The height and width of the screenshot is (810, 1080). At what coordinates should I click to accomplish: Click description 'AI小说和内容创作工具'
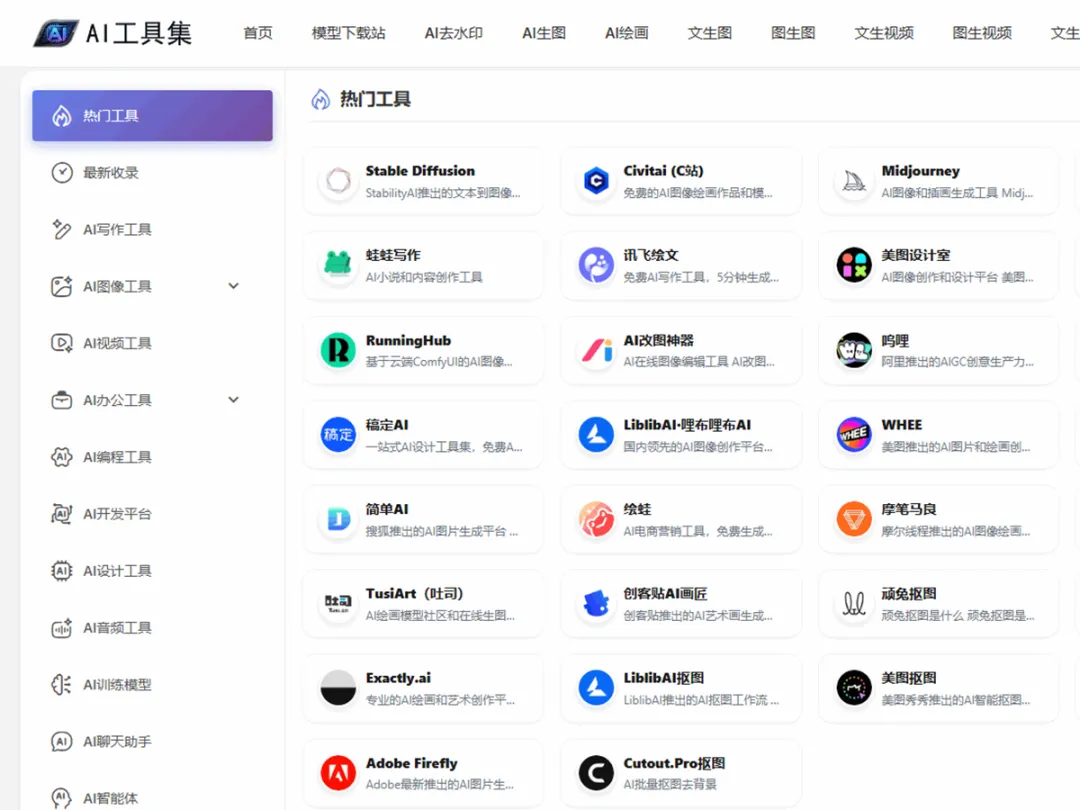424,277
